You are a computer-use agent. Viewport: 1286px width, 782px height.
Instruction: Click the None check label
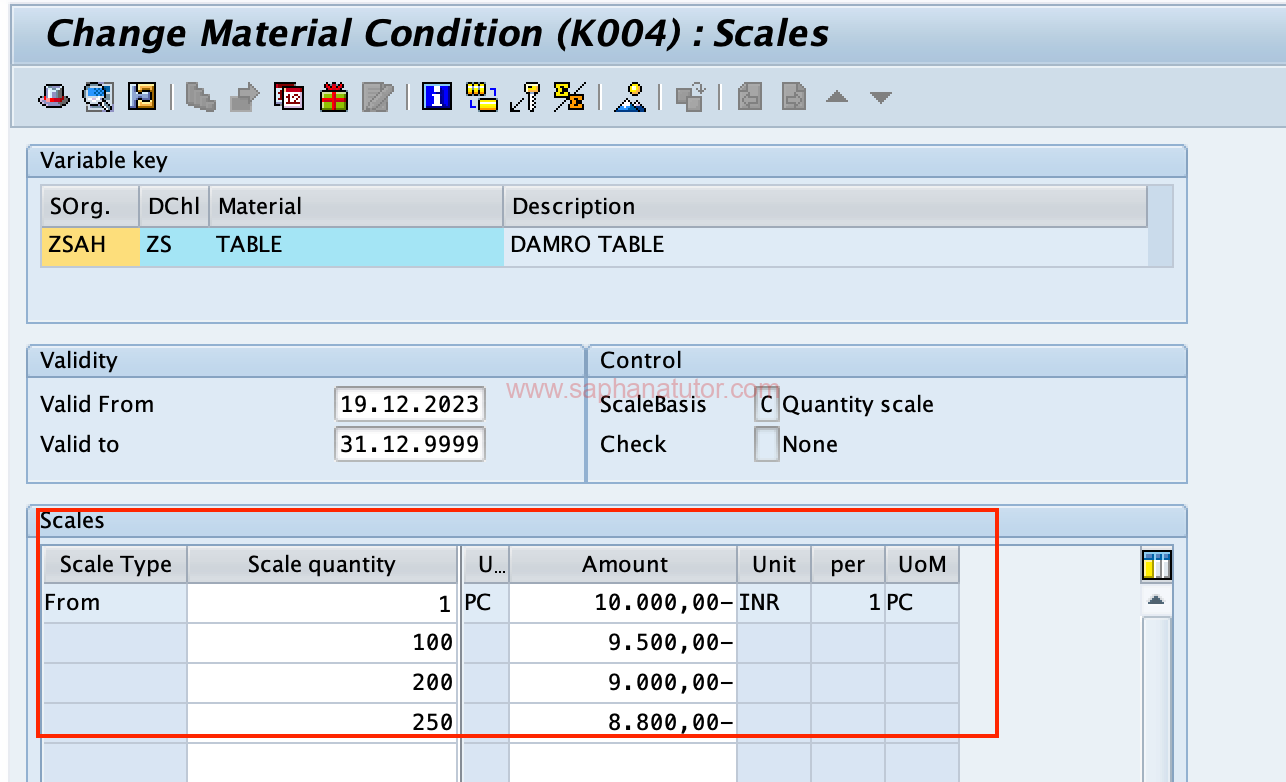pos(810,444)
